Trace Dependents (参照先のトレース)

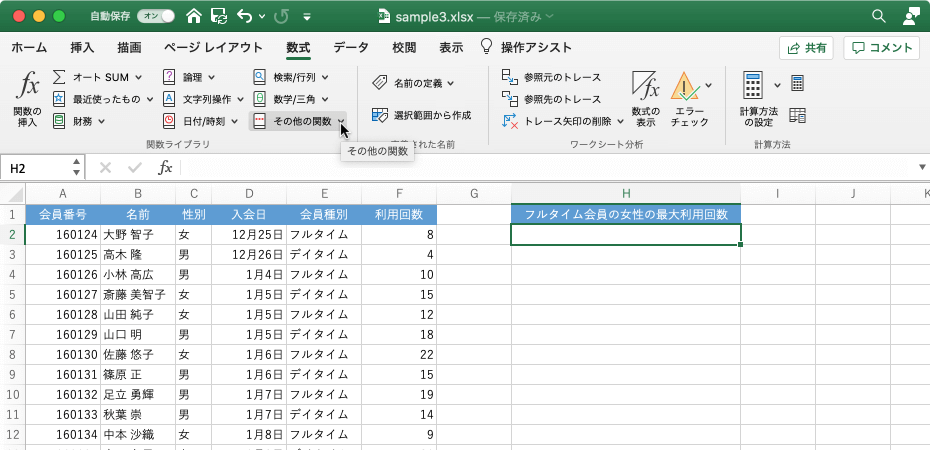coord(552,99)
